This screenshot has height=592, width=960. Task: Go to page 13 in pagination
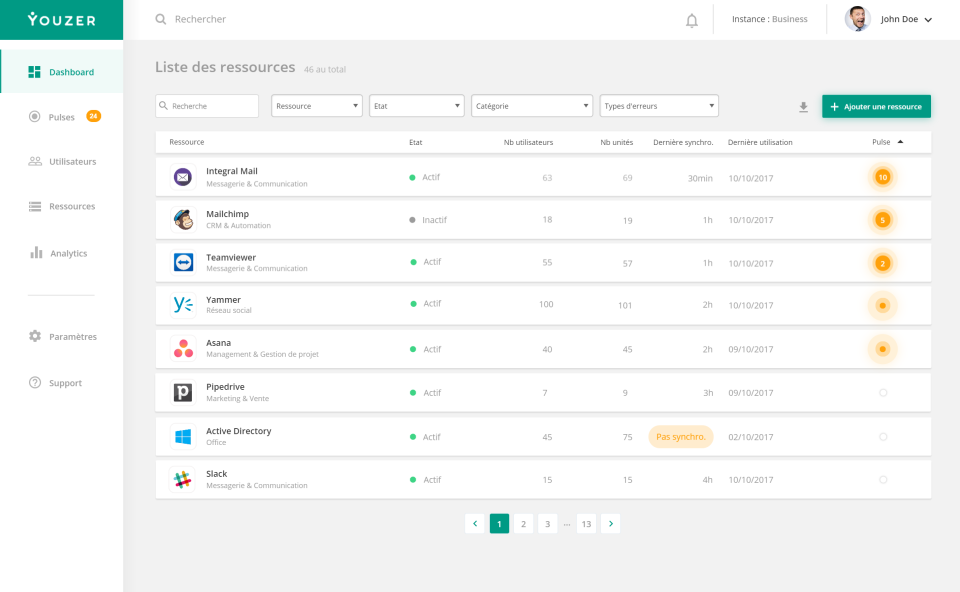tap(586, 523)
